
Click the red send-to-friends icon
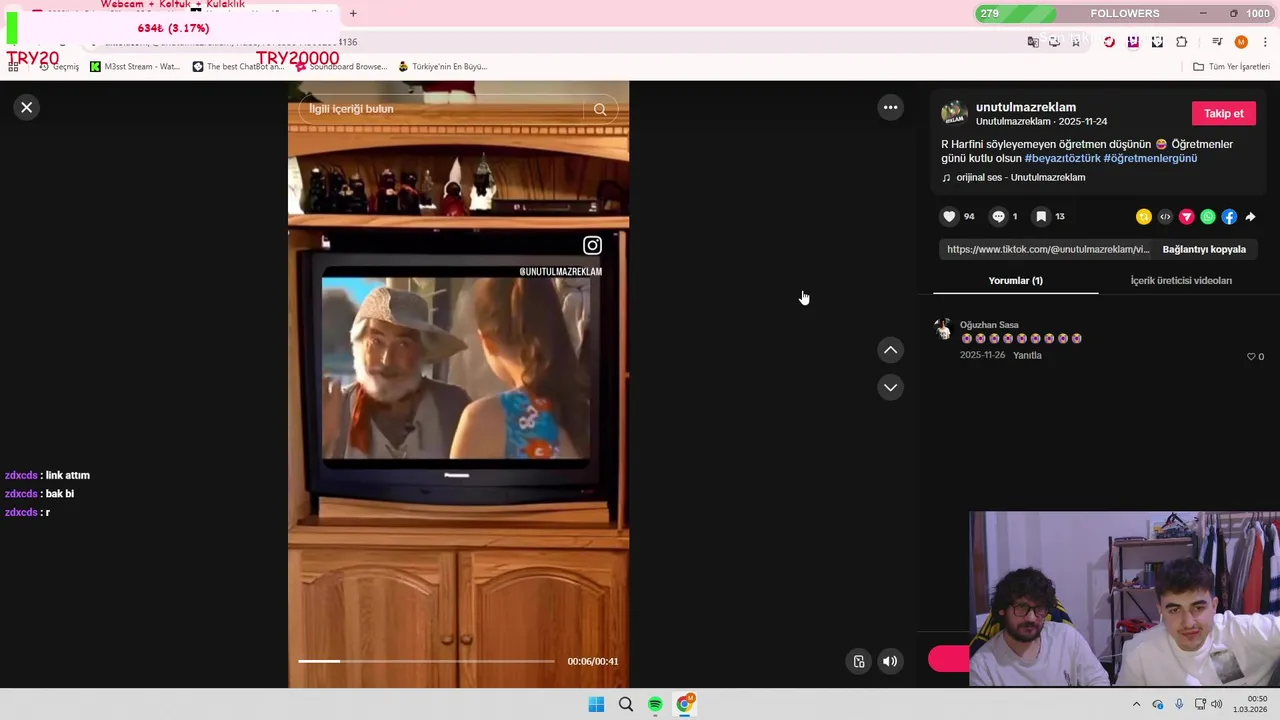(x=1187, y=217)
